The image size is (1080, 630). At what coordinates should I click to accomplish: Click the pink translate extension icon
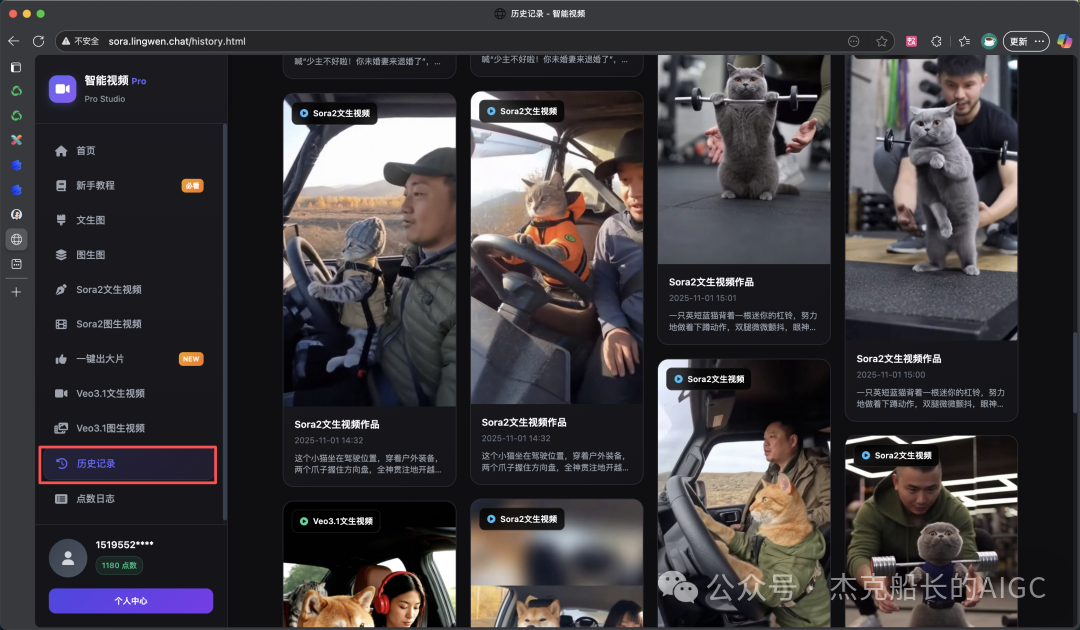coord(911,41)
